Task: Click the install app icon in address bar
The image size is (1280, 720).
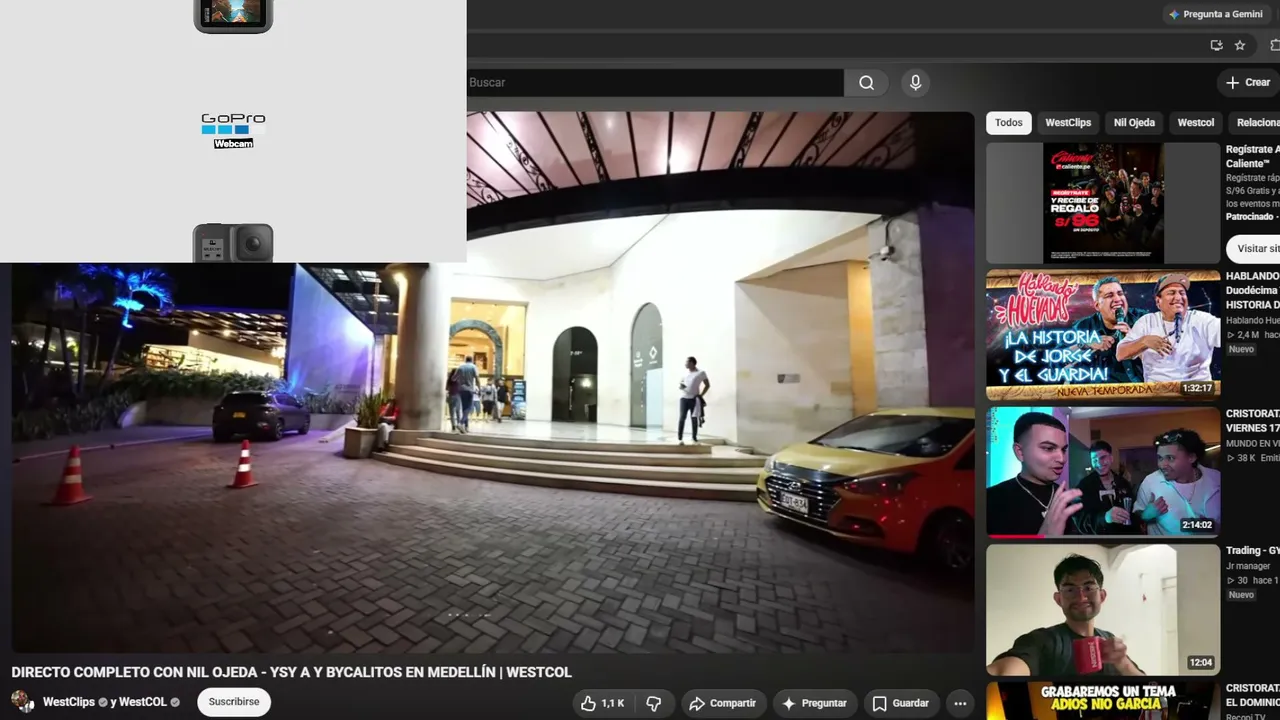Action: coord(1216,45)
